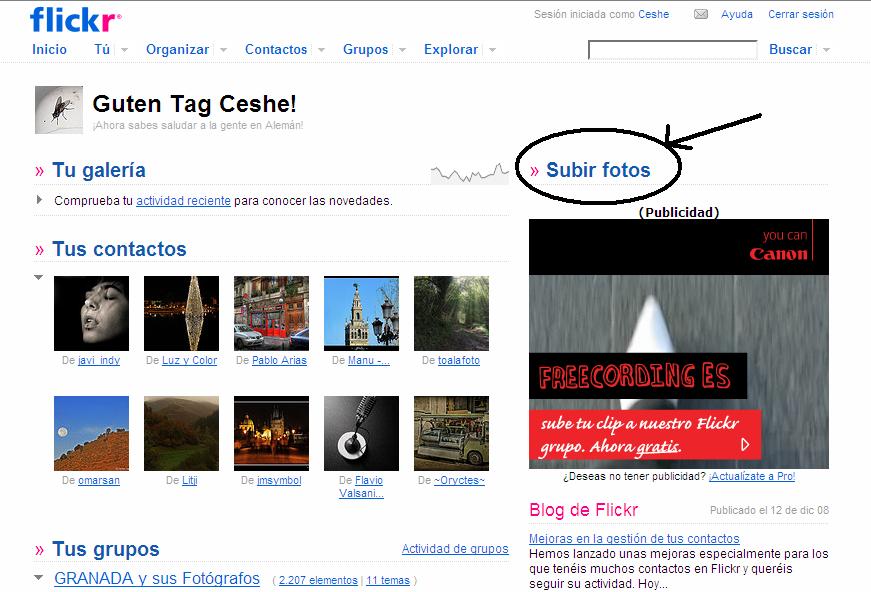This screenshot has width=871, height=592.
Task: Click Cerrar sesión to log out
Action: pyautogui.click(x=800, y=14)
